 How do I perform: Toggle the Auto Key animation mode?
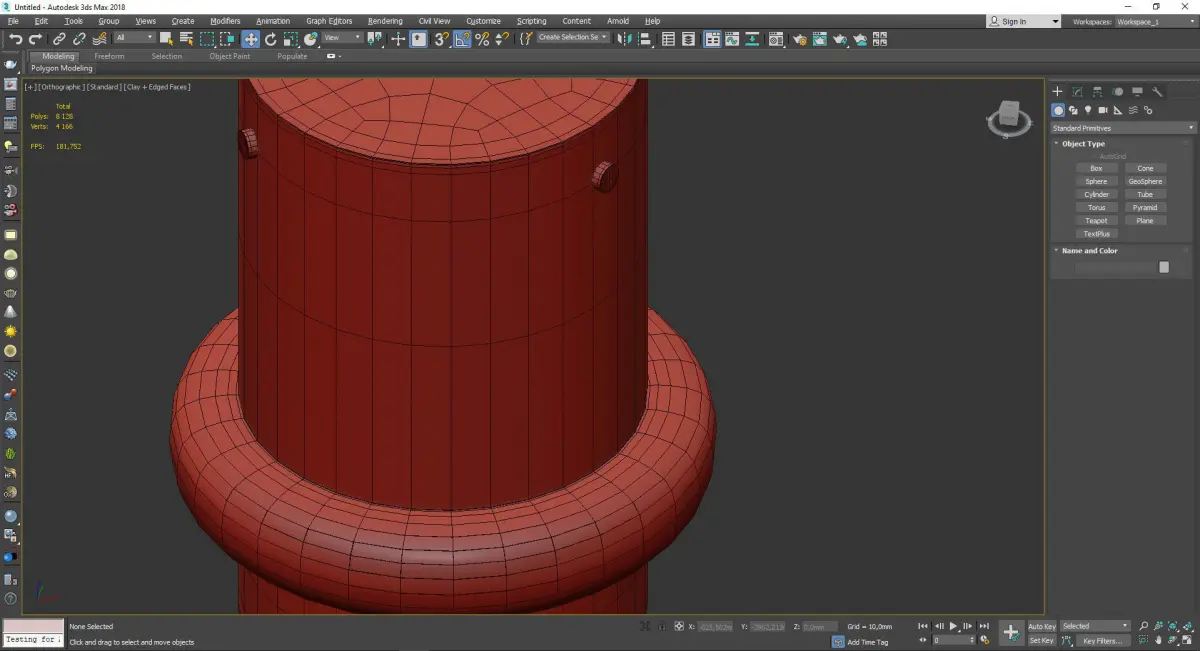pos(1041,626)
